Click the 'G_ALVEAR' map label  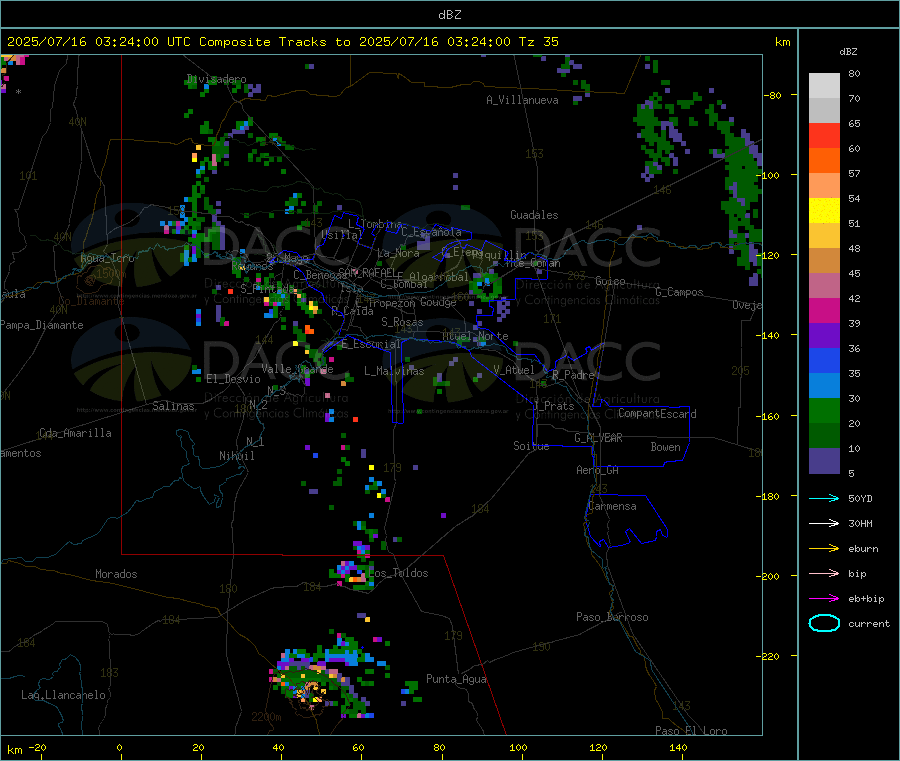(x=598, y=438)
